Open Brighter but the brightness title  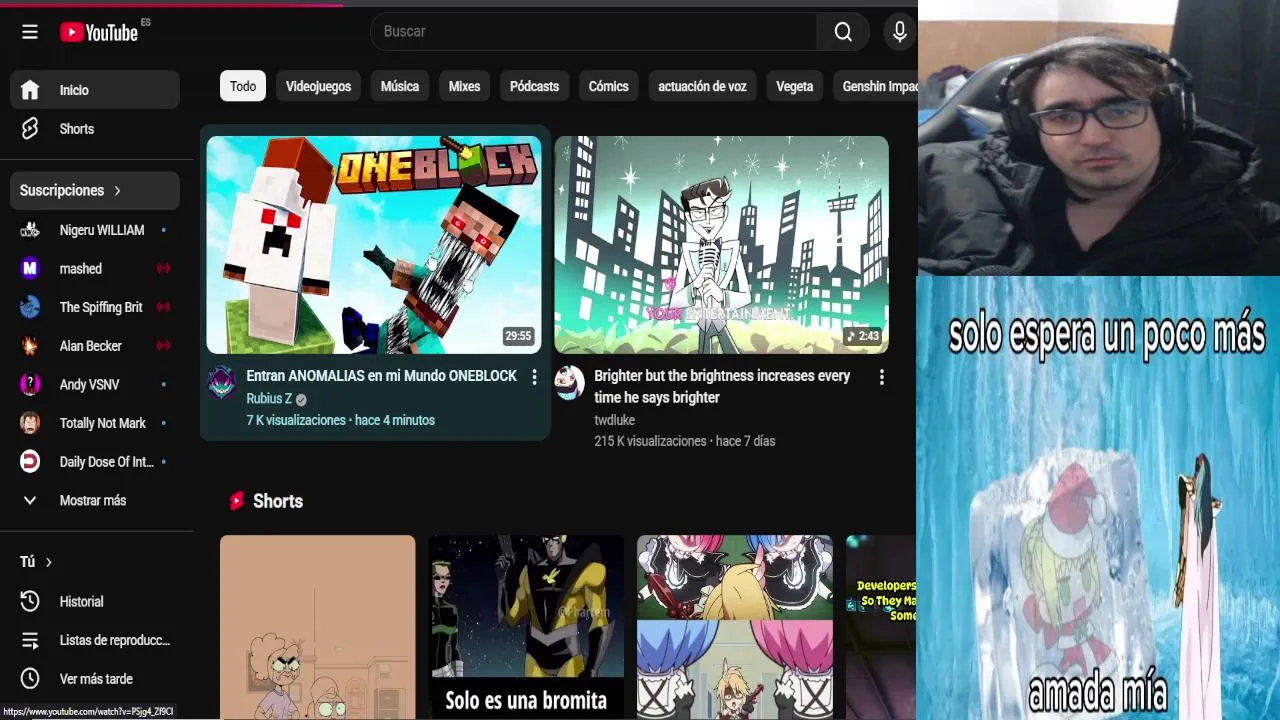[722, 386]
